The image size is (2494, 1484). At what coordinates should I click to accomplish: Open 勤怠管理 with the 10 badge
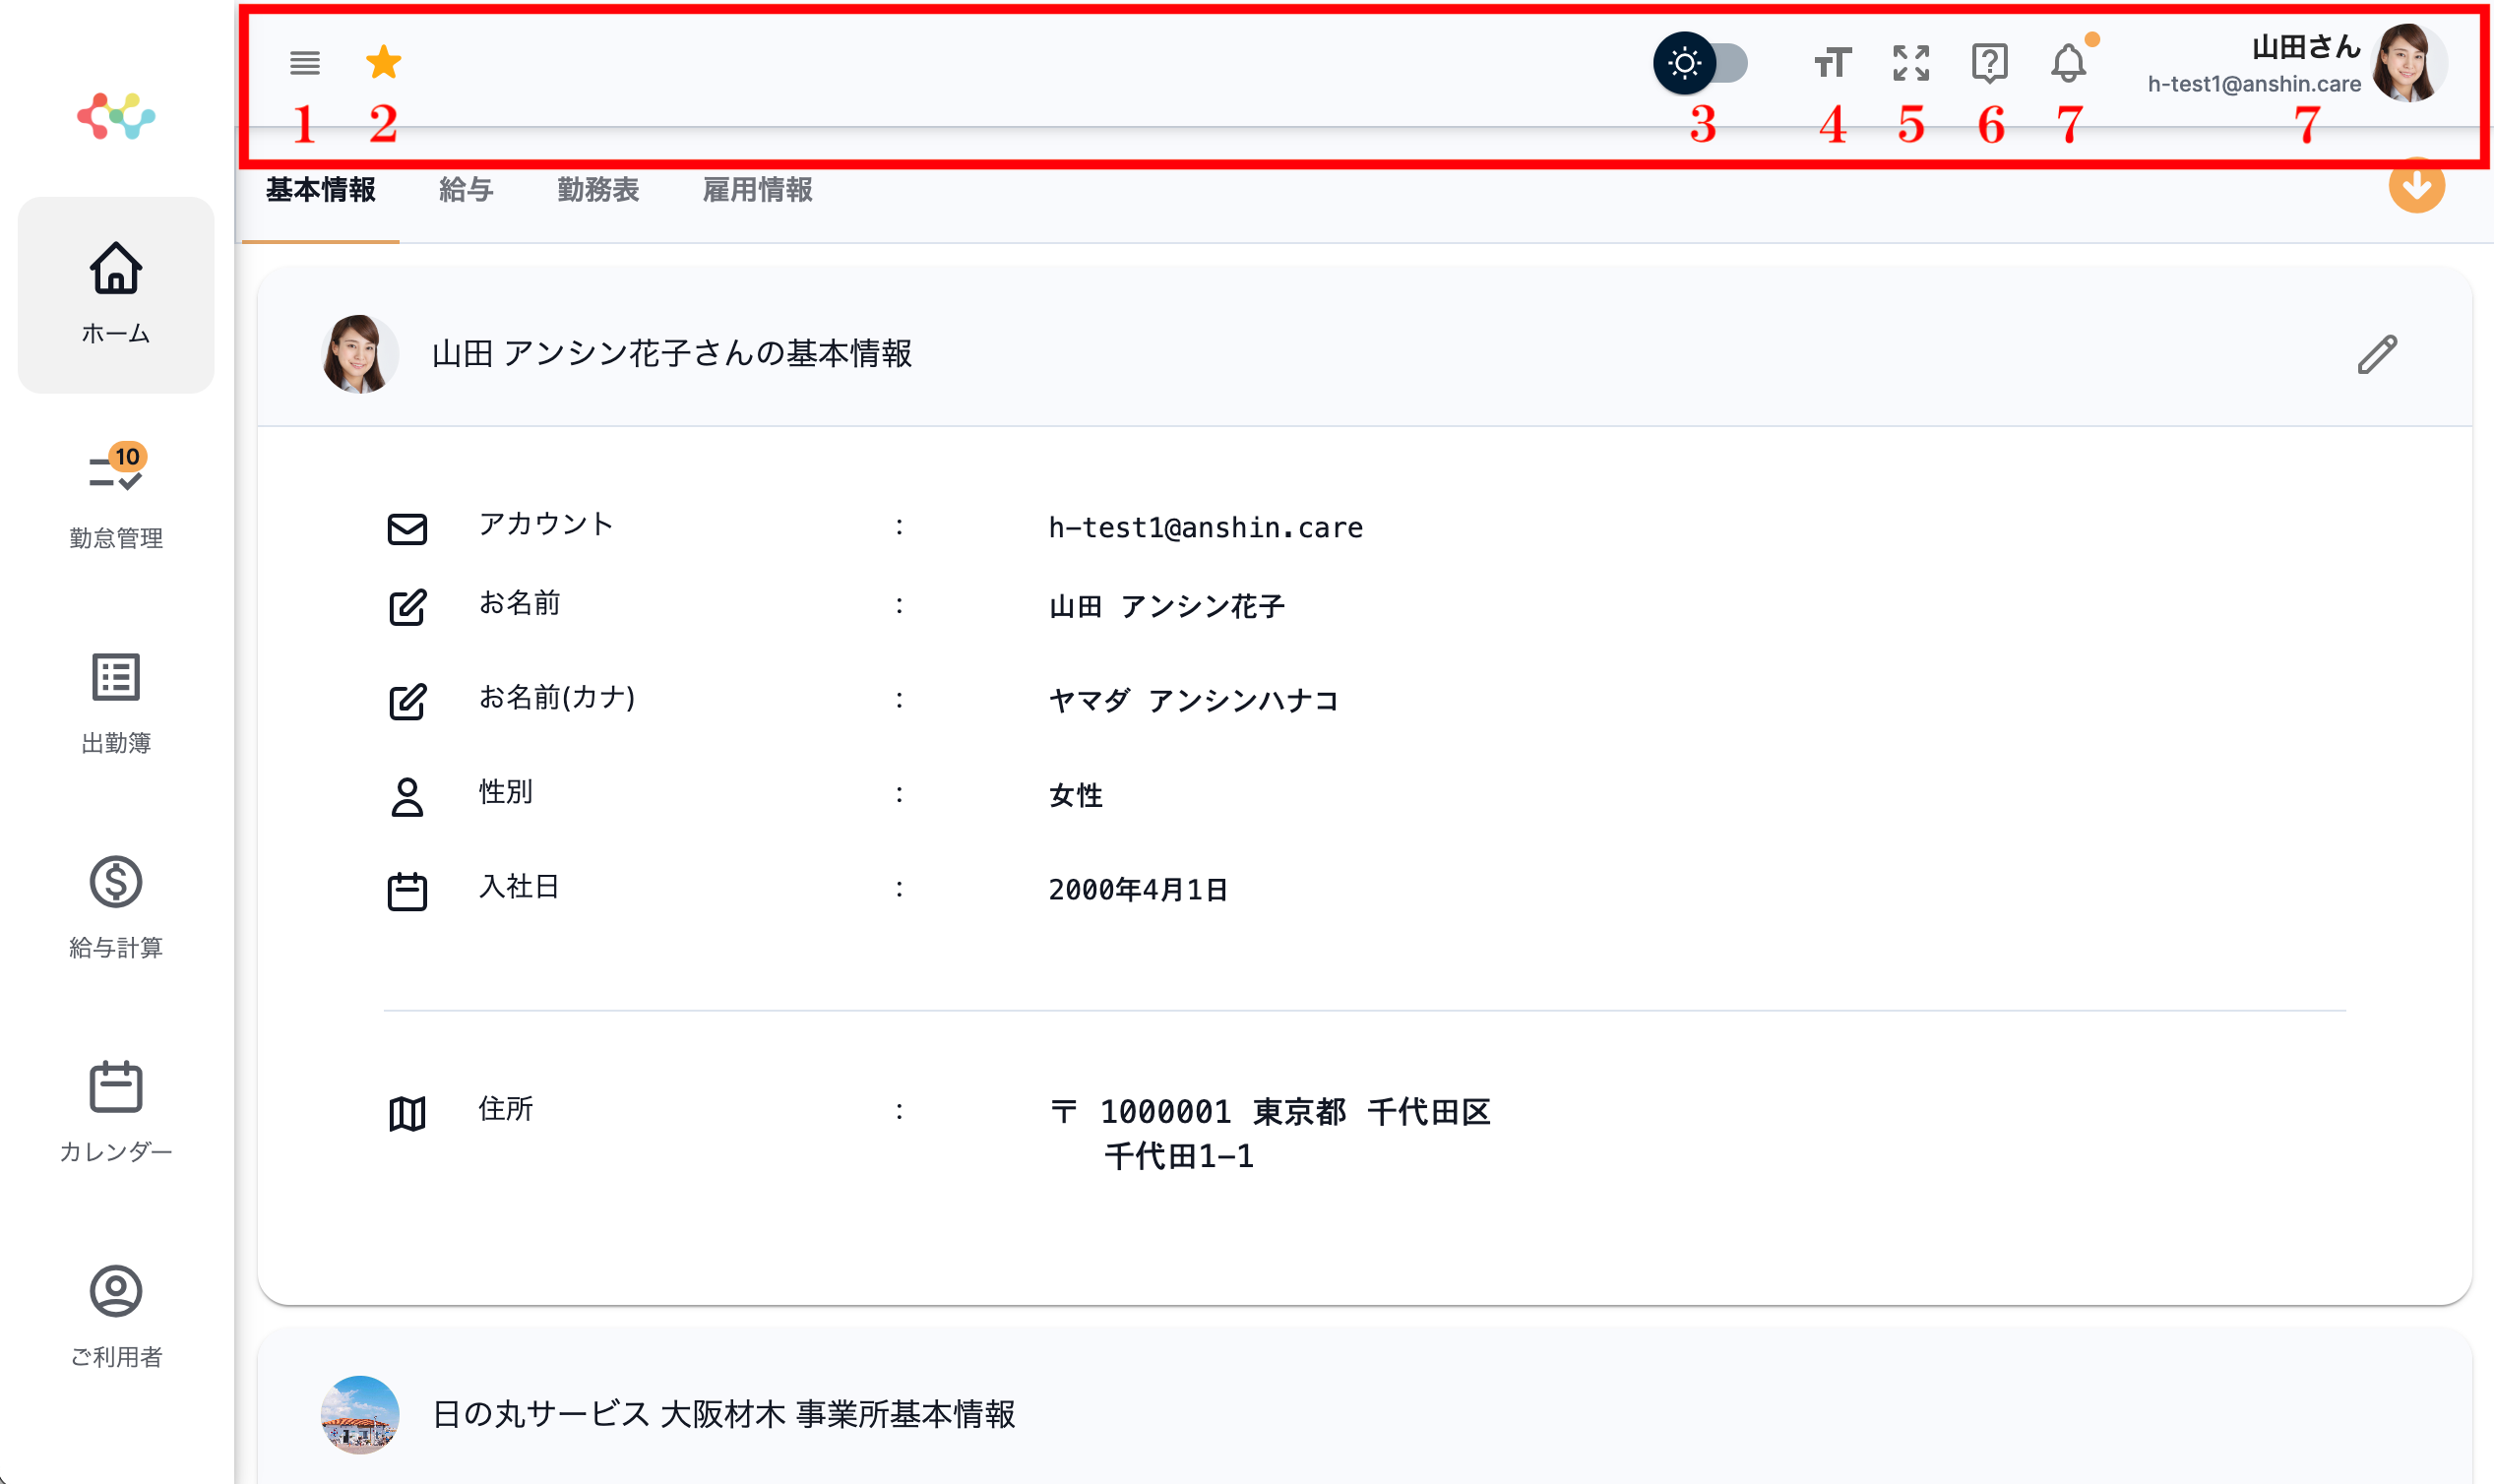(x=116, y=497)
